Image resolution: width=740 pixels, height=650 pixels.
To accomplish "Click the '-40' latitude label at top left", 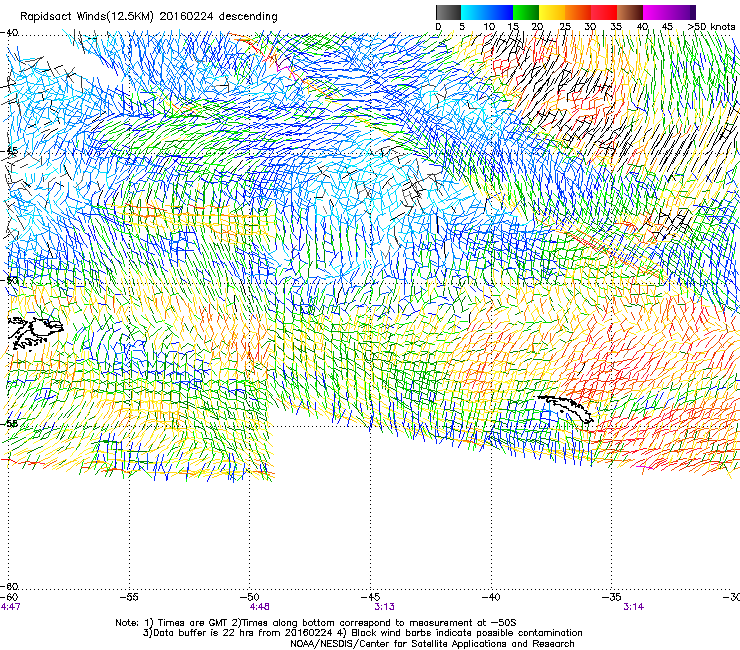I will 9,32.
